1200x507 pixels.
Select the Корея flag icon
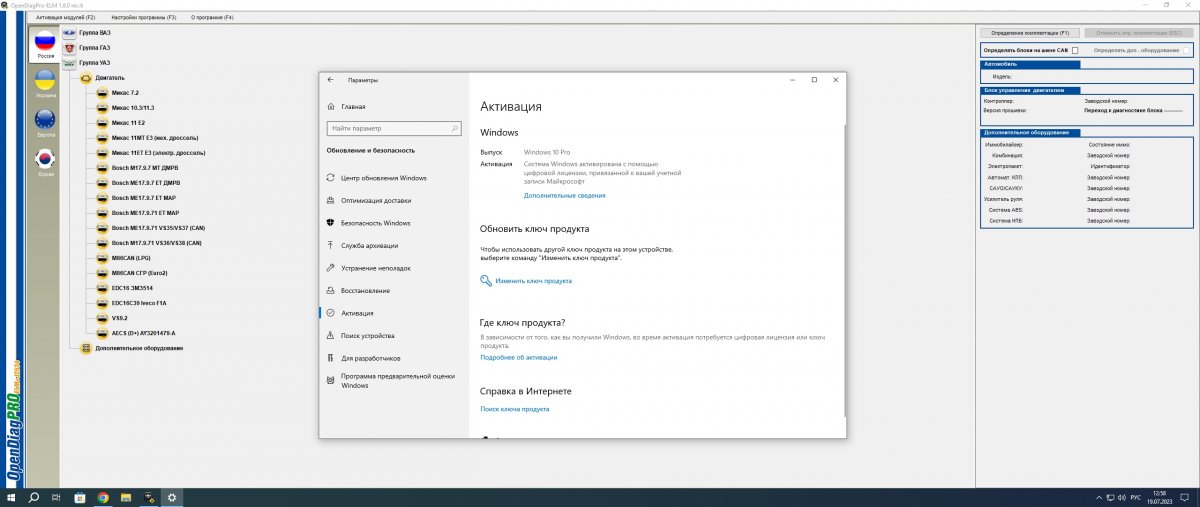[x=45, y=159]
